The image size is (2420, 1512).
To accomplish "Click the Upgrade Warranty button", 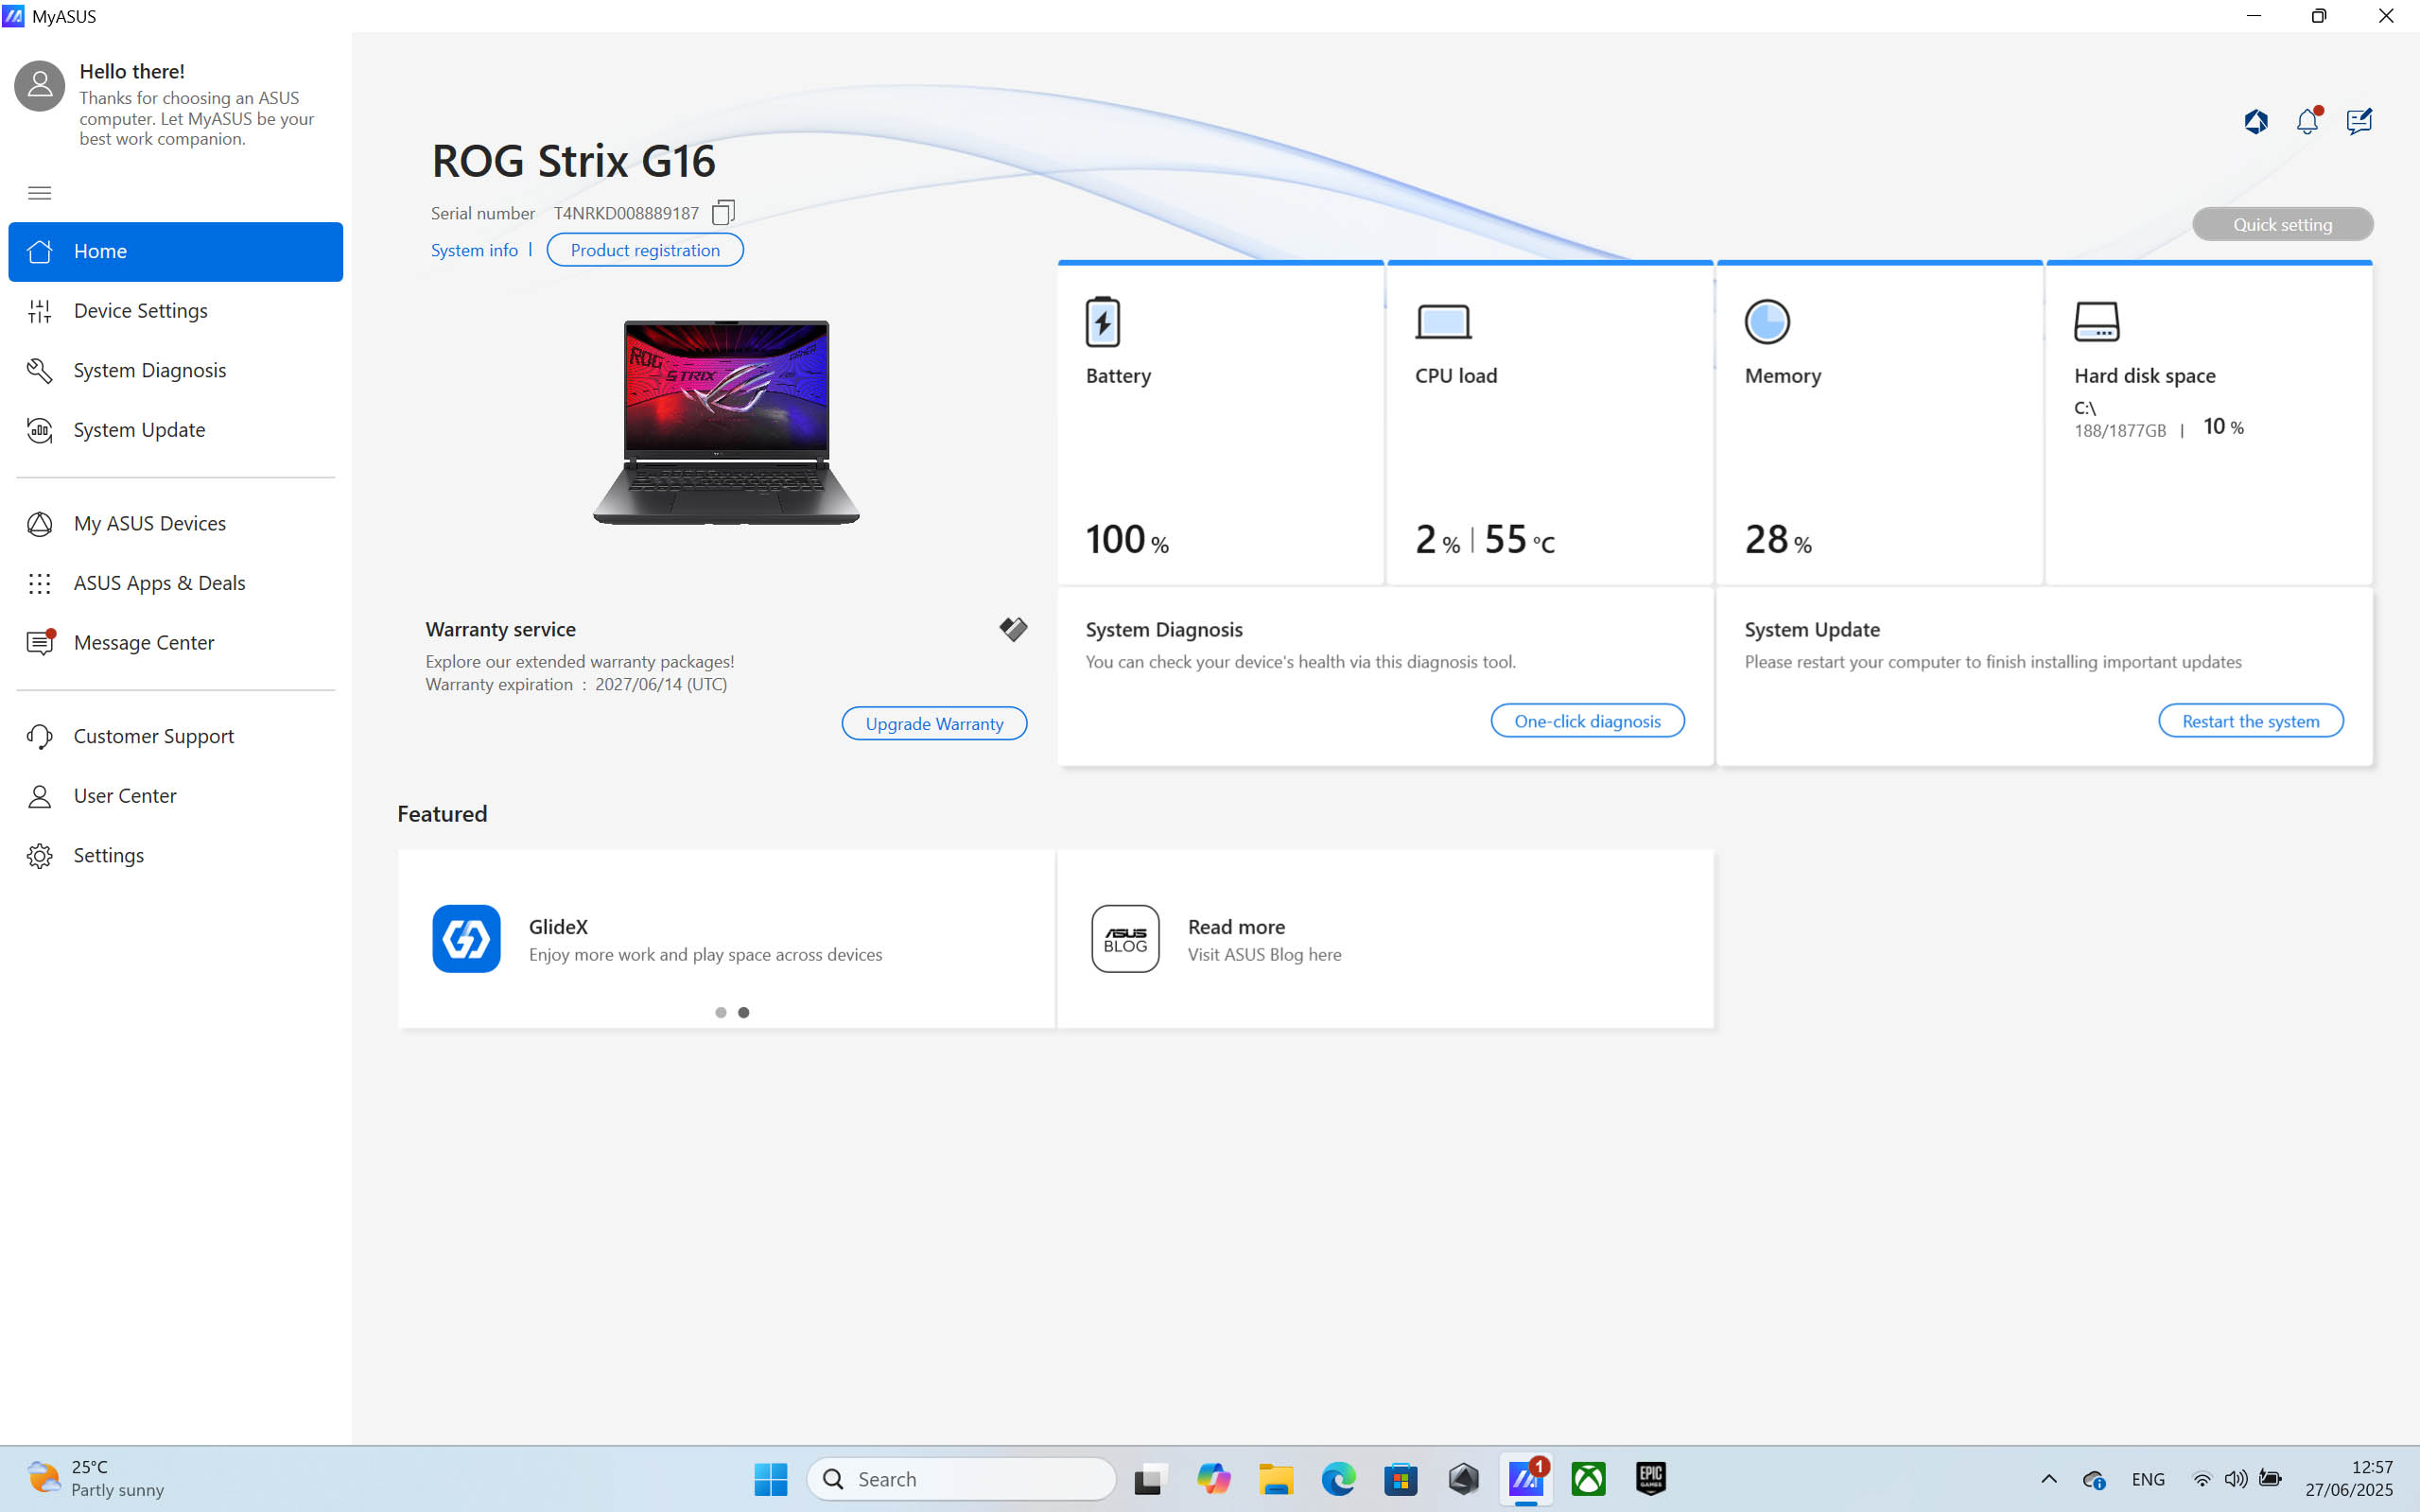I will [934, 723].
